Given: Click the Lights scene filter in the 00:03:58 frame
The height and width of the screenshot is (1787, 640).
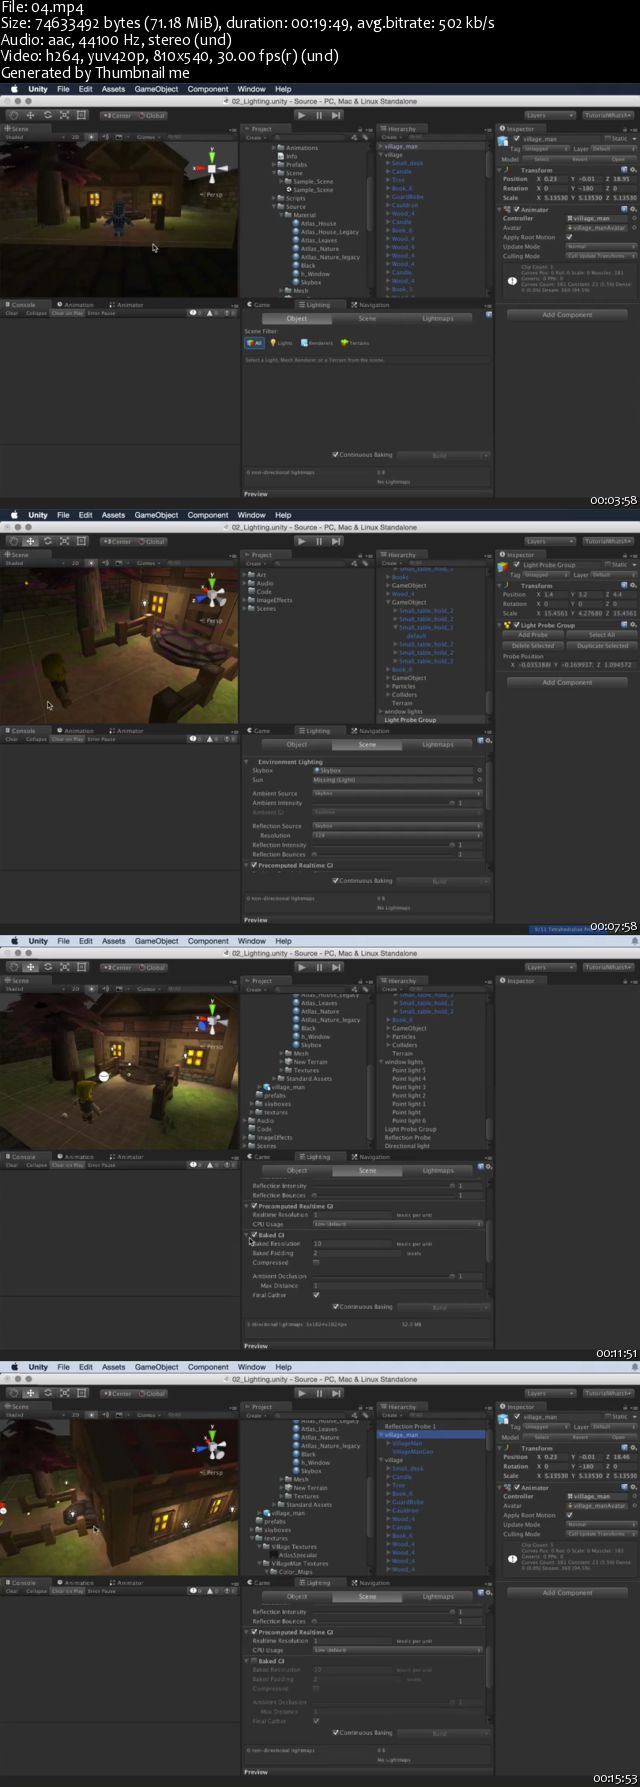Looking at the screenshot, I should [x=282, y=343].
